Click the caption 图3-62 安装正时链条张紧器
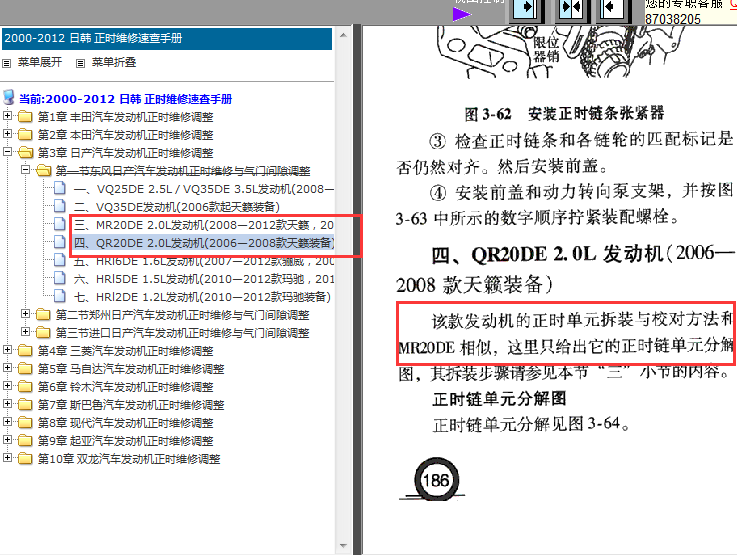The width and height of the screenshot is (737, 555). tap(564, 113)
